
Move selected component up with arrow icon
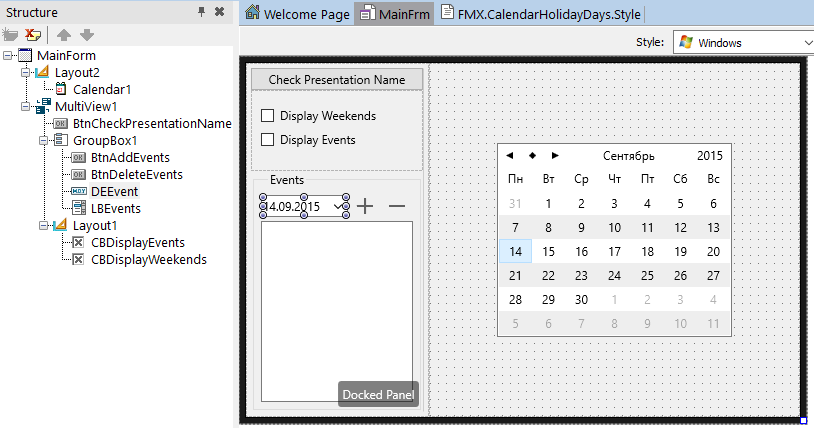tap(63, 35)
